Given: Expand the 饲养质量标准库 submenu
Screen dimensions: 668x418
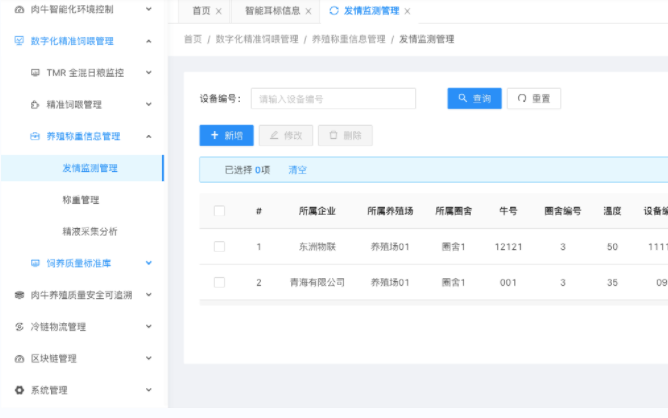Looking at the screenshot, I should click(x=148, y=264).
